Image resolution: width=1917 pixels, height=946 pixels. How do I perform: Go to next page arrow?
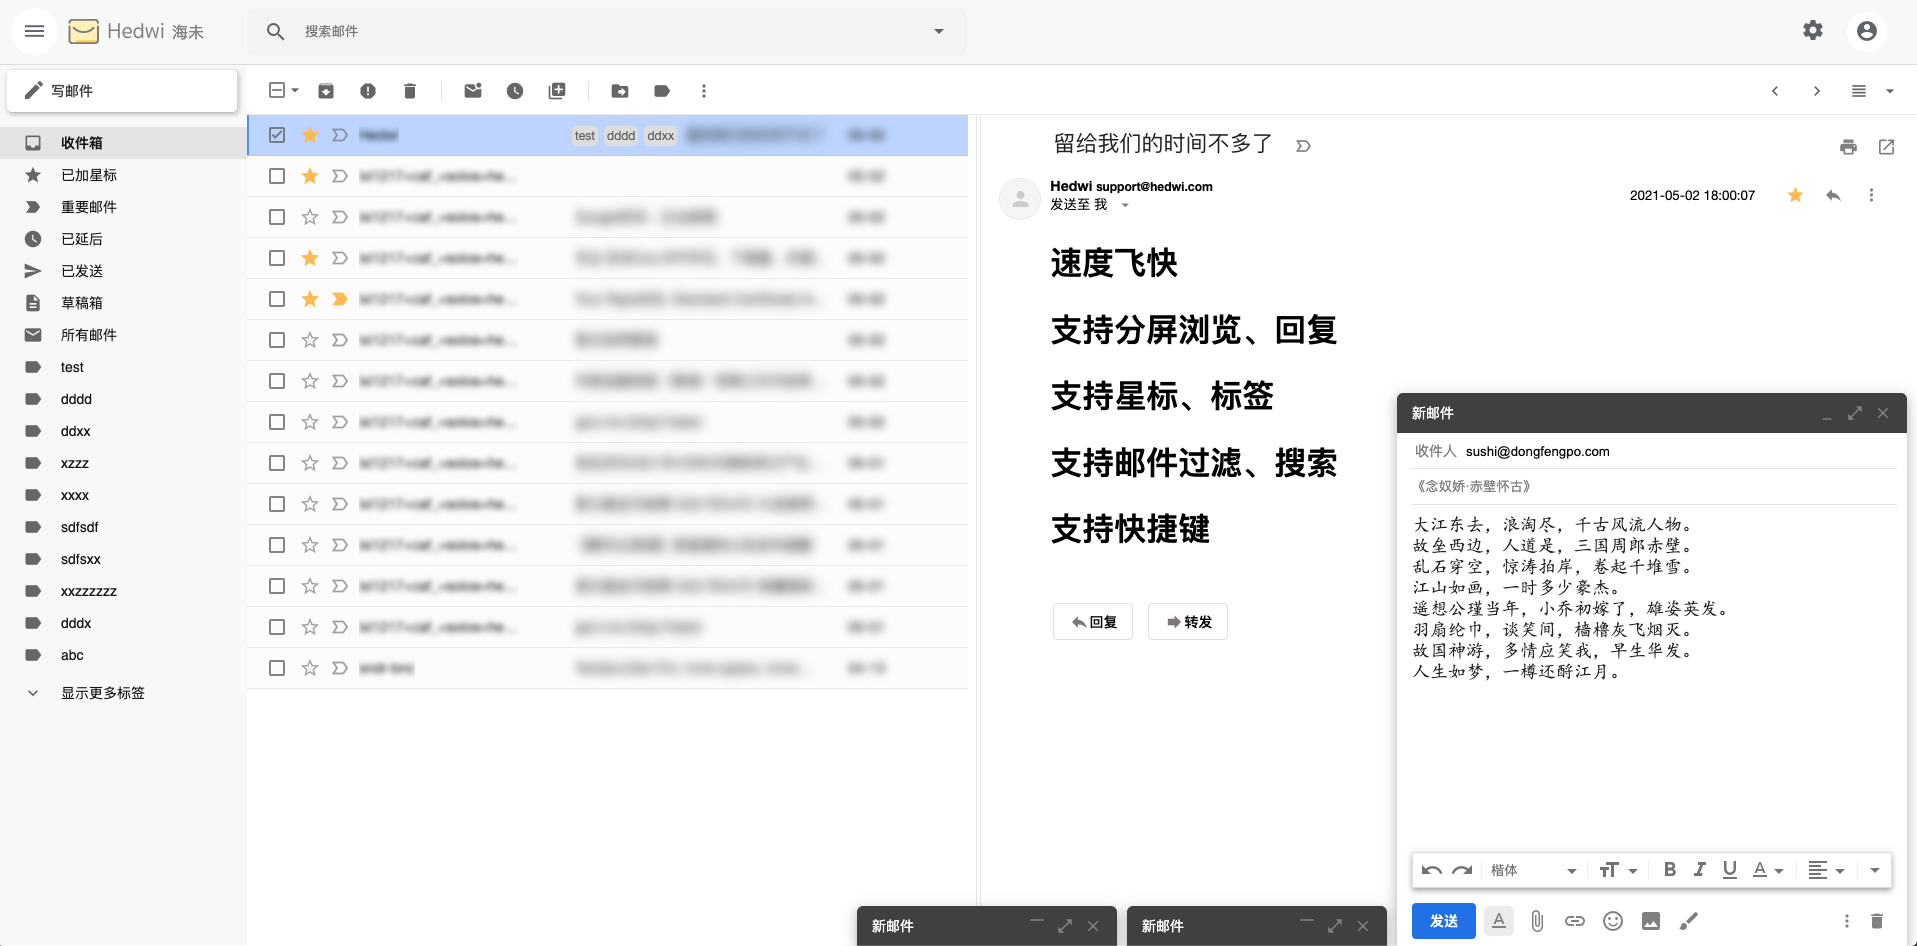coord(1817,91)
